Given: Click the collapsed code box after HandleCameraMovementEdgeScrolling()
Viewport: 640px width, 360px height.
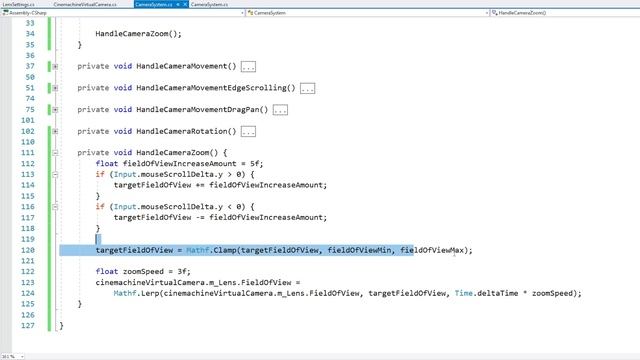Looking at the screenshot, I should pos(307,88).
